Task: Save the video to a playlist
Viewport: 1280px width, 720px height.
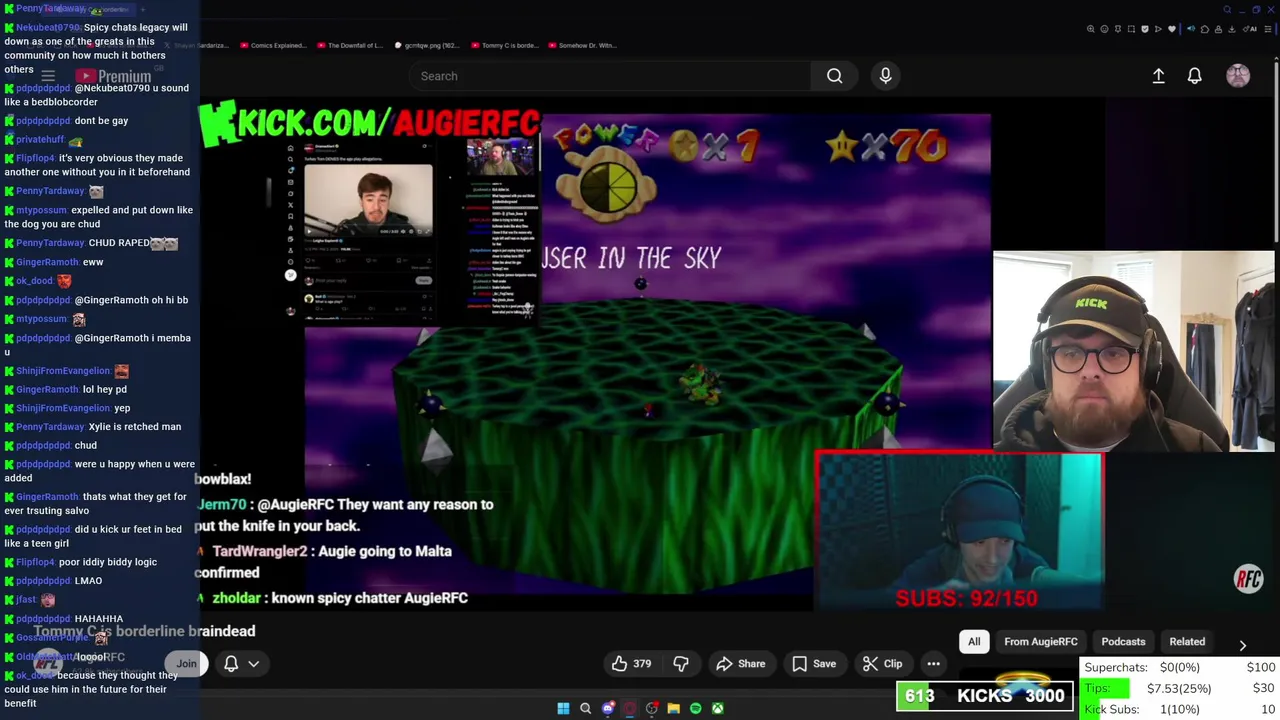Action: click(814, 664)
